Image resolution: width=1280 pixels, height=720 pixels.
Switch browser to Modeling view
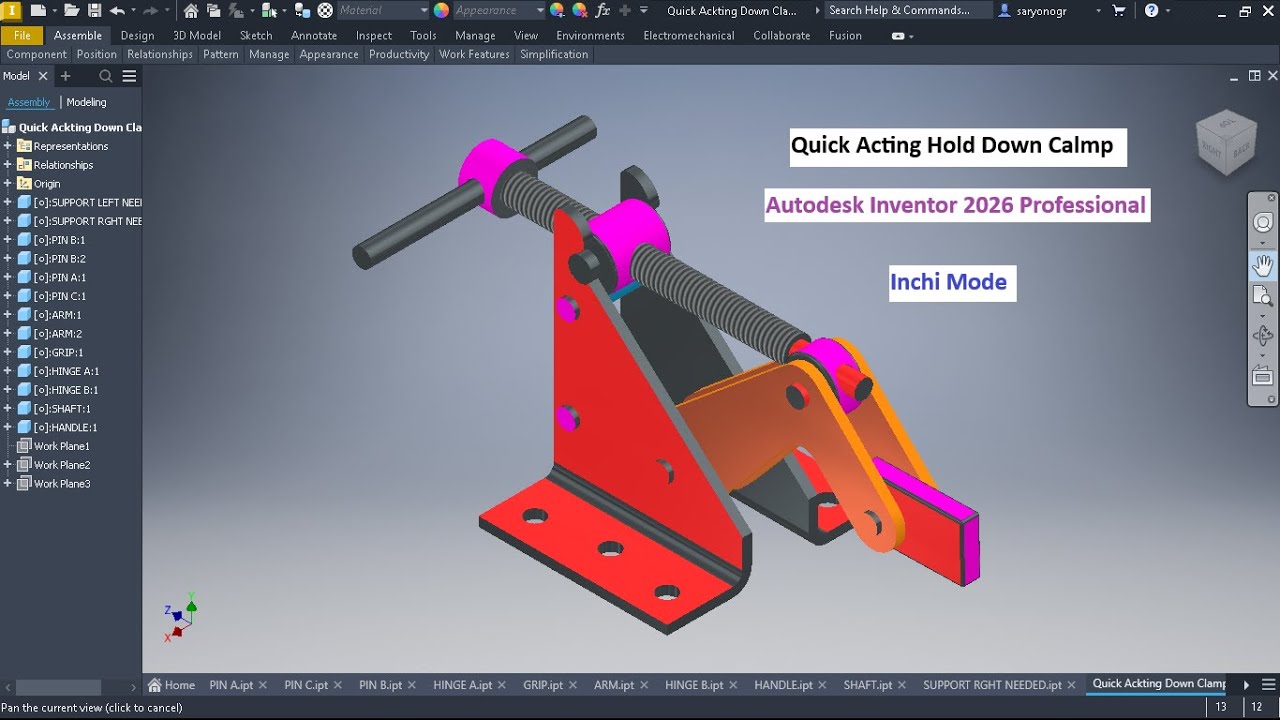click(86, 102)
